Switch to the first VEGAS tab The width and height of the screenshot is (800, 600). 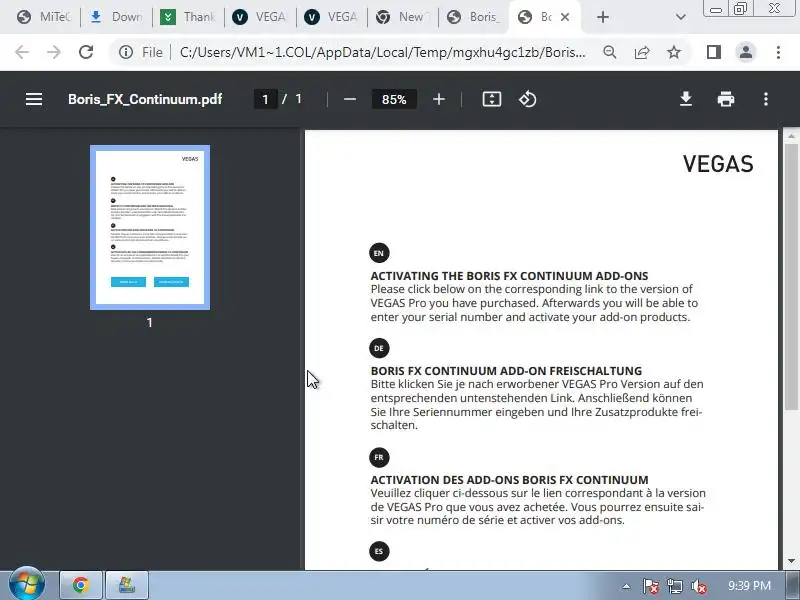click(260, 17)
